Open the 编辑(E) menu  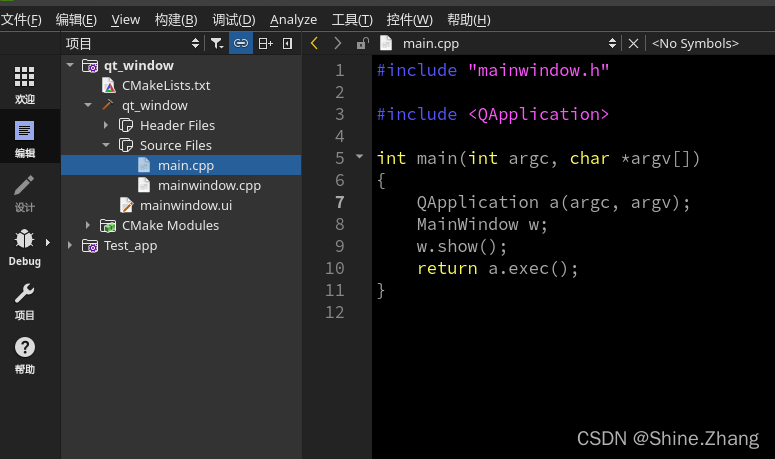[76, 20]
